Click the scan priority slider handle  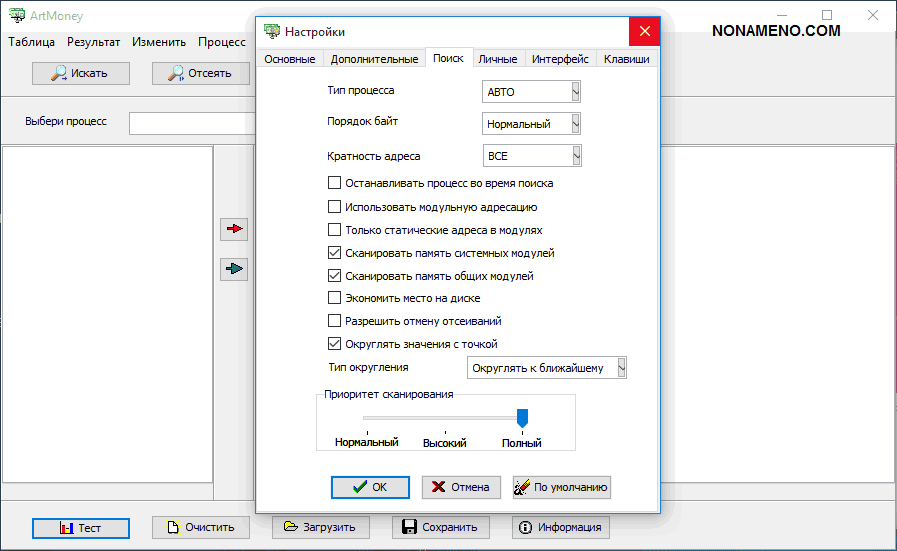521,417
